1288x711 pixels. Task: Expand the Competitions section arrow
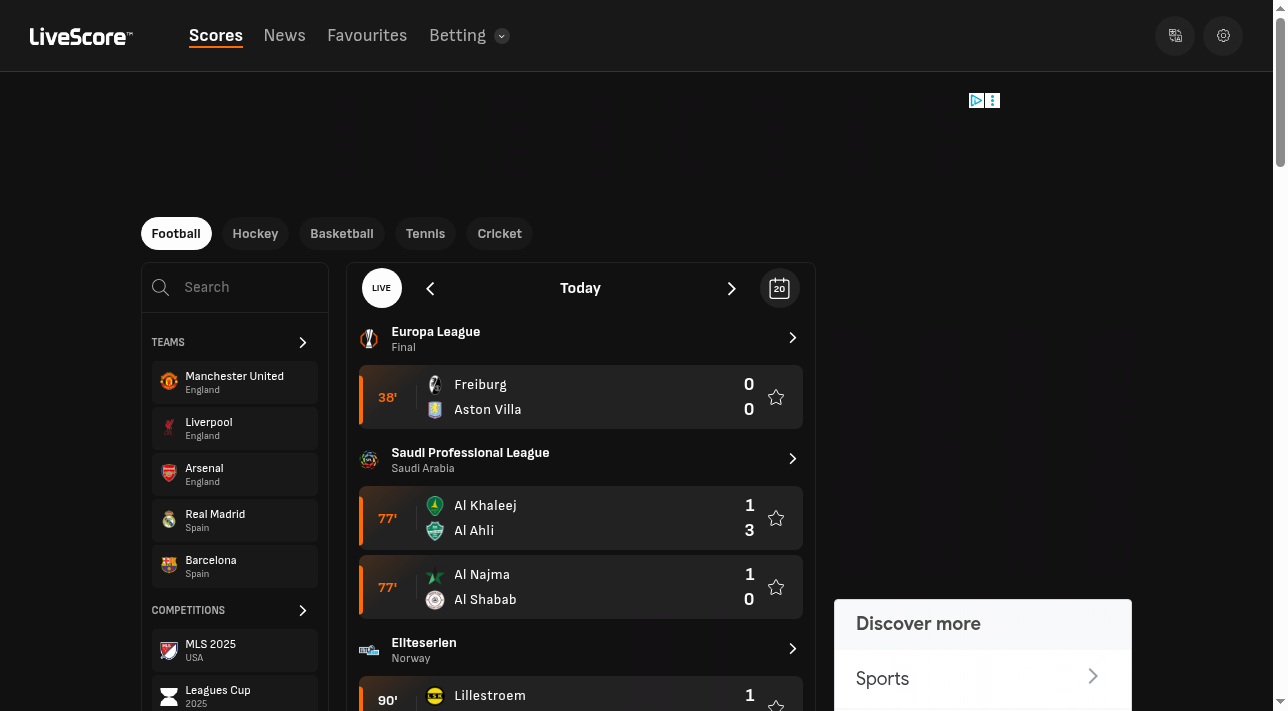[x=303, y=611]
